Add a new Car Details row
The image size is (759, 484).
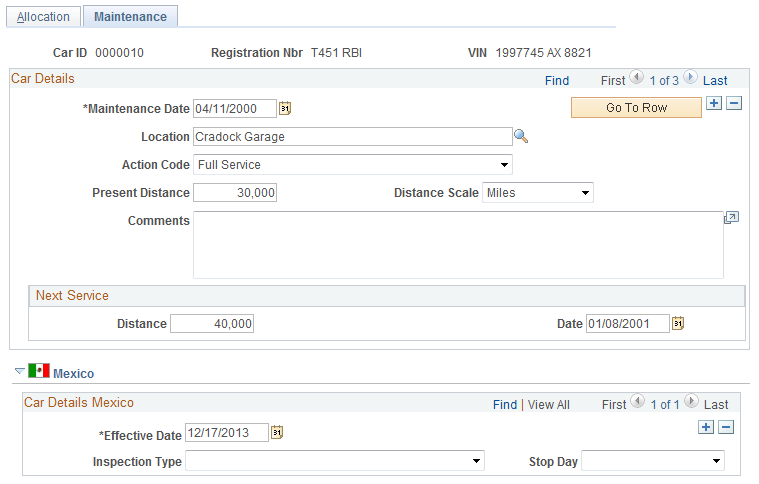(x=714, y=103)
